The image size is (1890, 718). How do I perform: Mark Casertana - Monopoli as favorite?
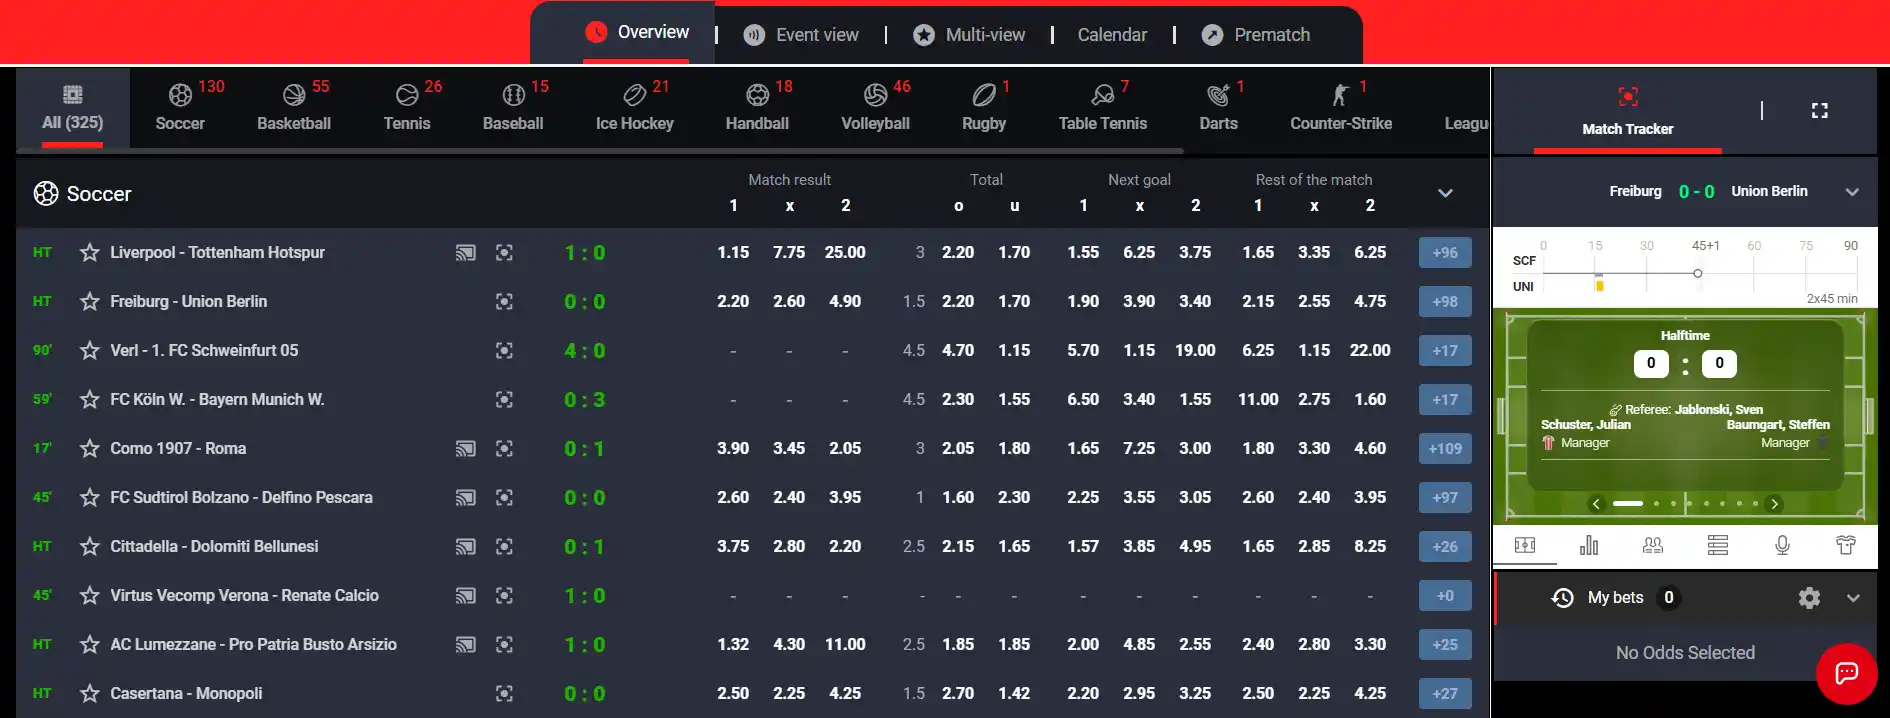(90, 694)
